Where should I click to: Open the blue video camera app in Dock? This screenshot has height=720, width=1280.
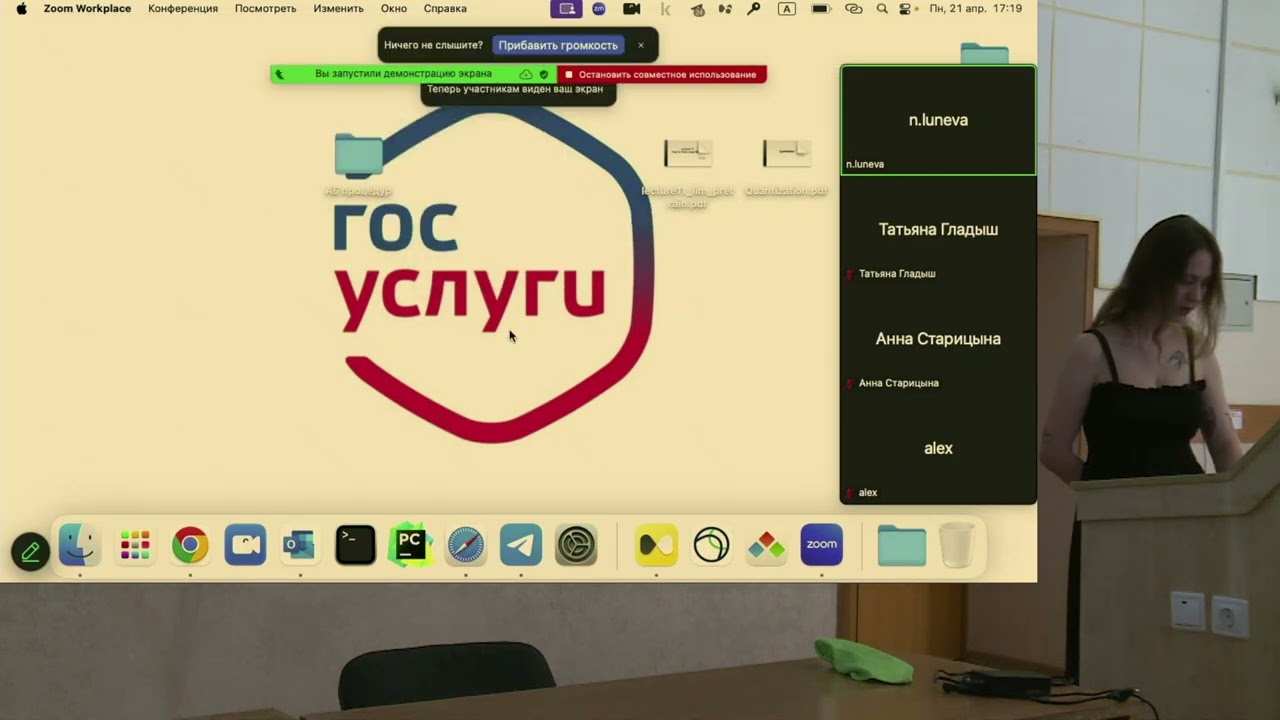pyautogui.click(x=245, y=545)
